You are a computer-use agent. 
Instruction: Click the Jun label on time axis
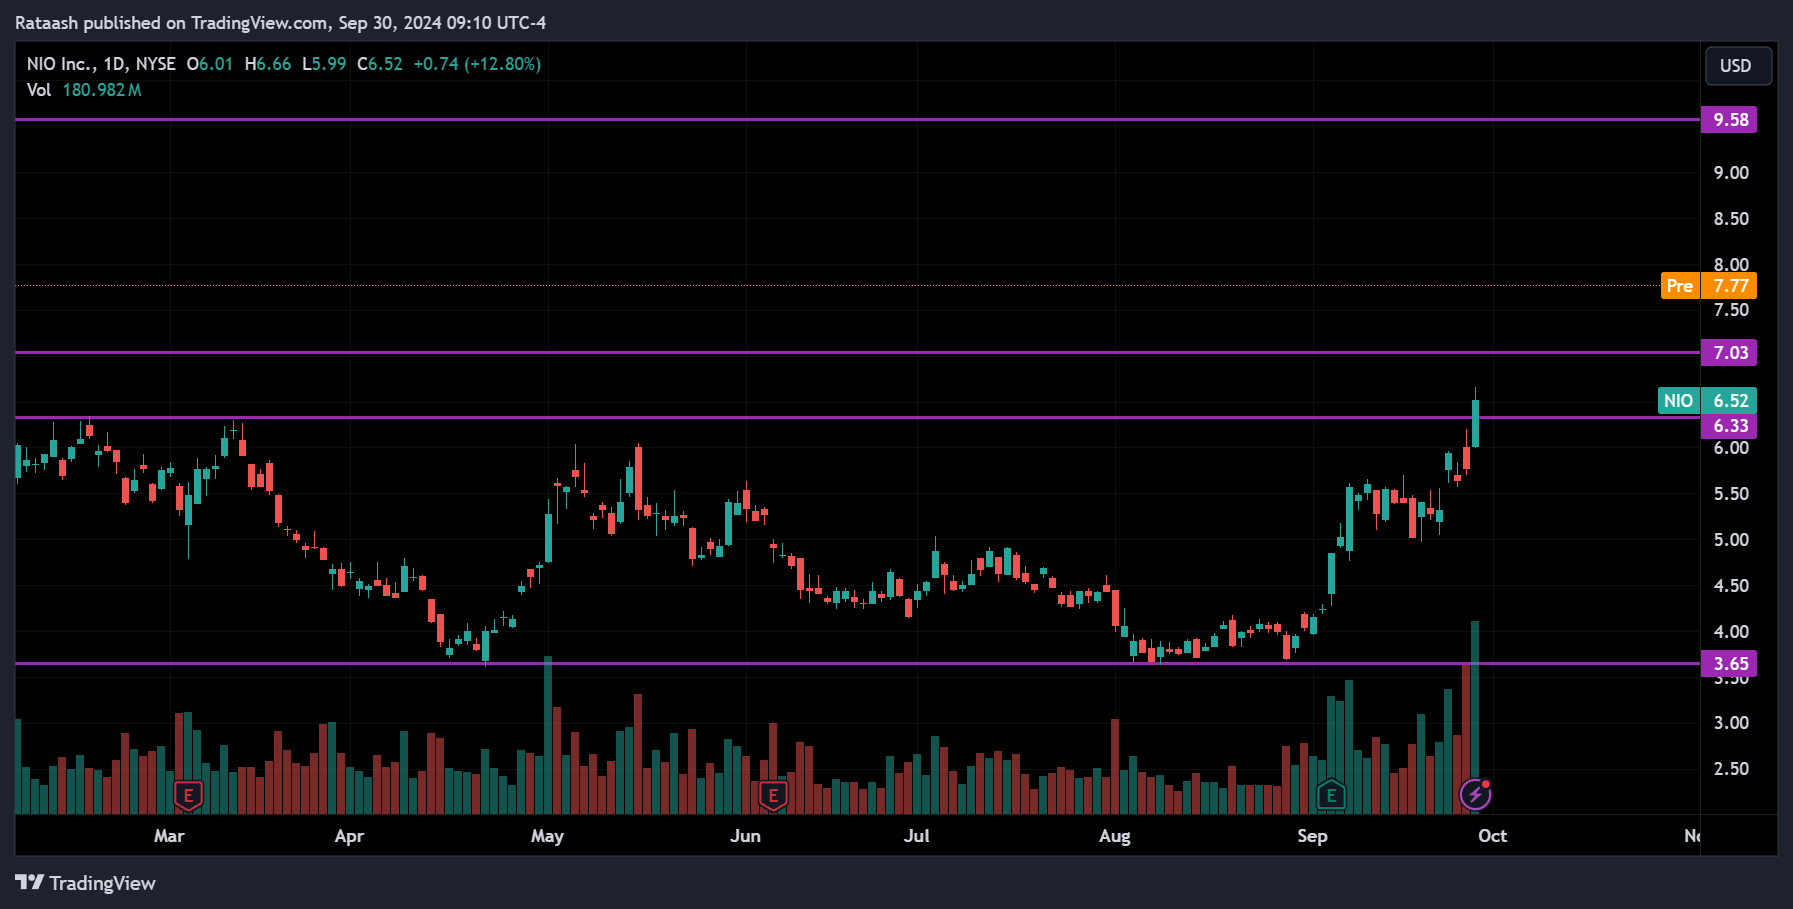pos(745,836)
